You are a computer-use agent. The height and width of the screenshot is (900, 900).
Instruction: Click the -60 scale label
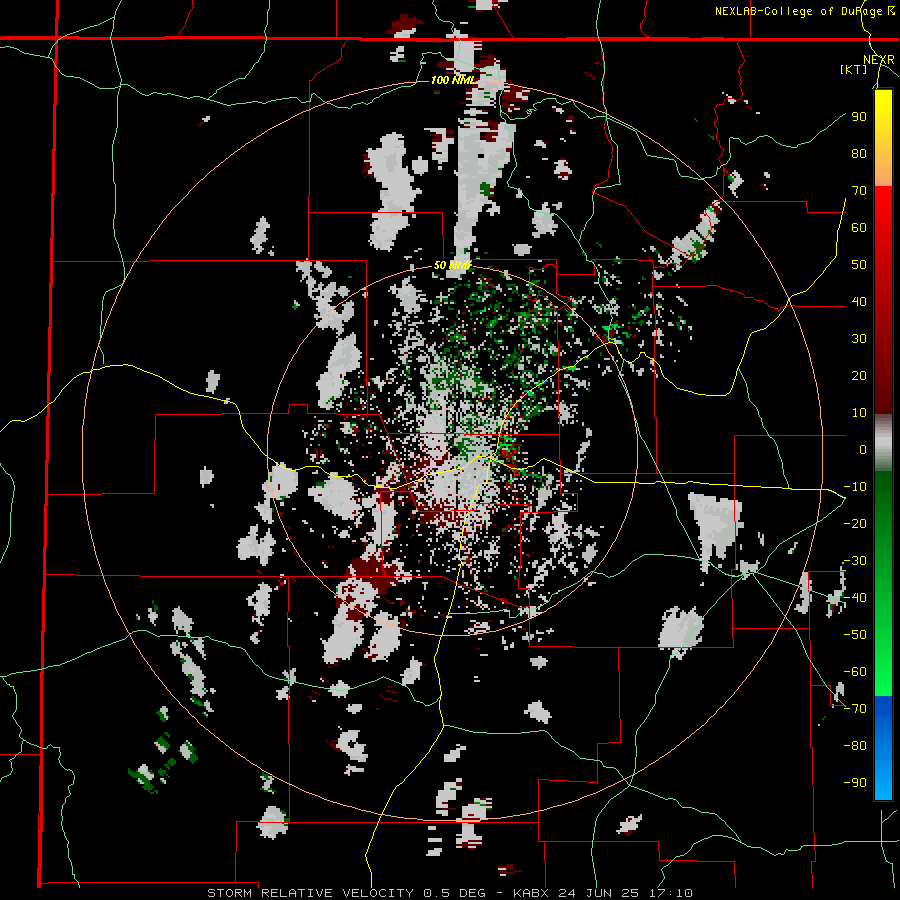click(855, 672)
